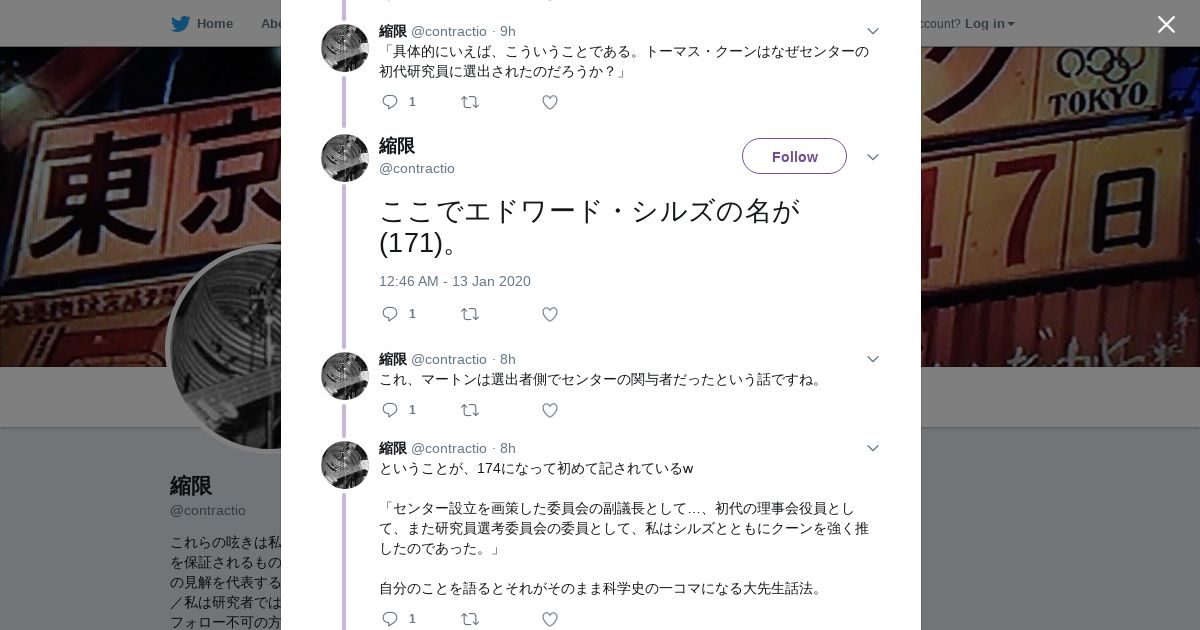1200x630 pixels.
Task: Retweet the 大先生話法 tweet
Action: pyautogui.click(x=469, y=619)
